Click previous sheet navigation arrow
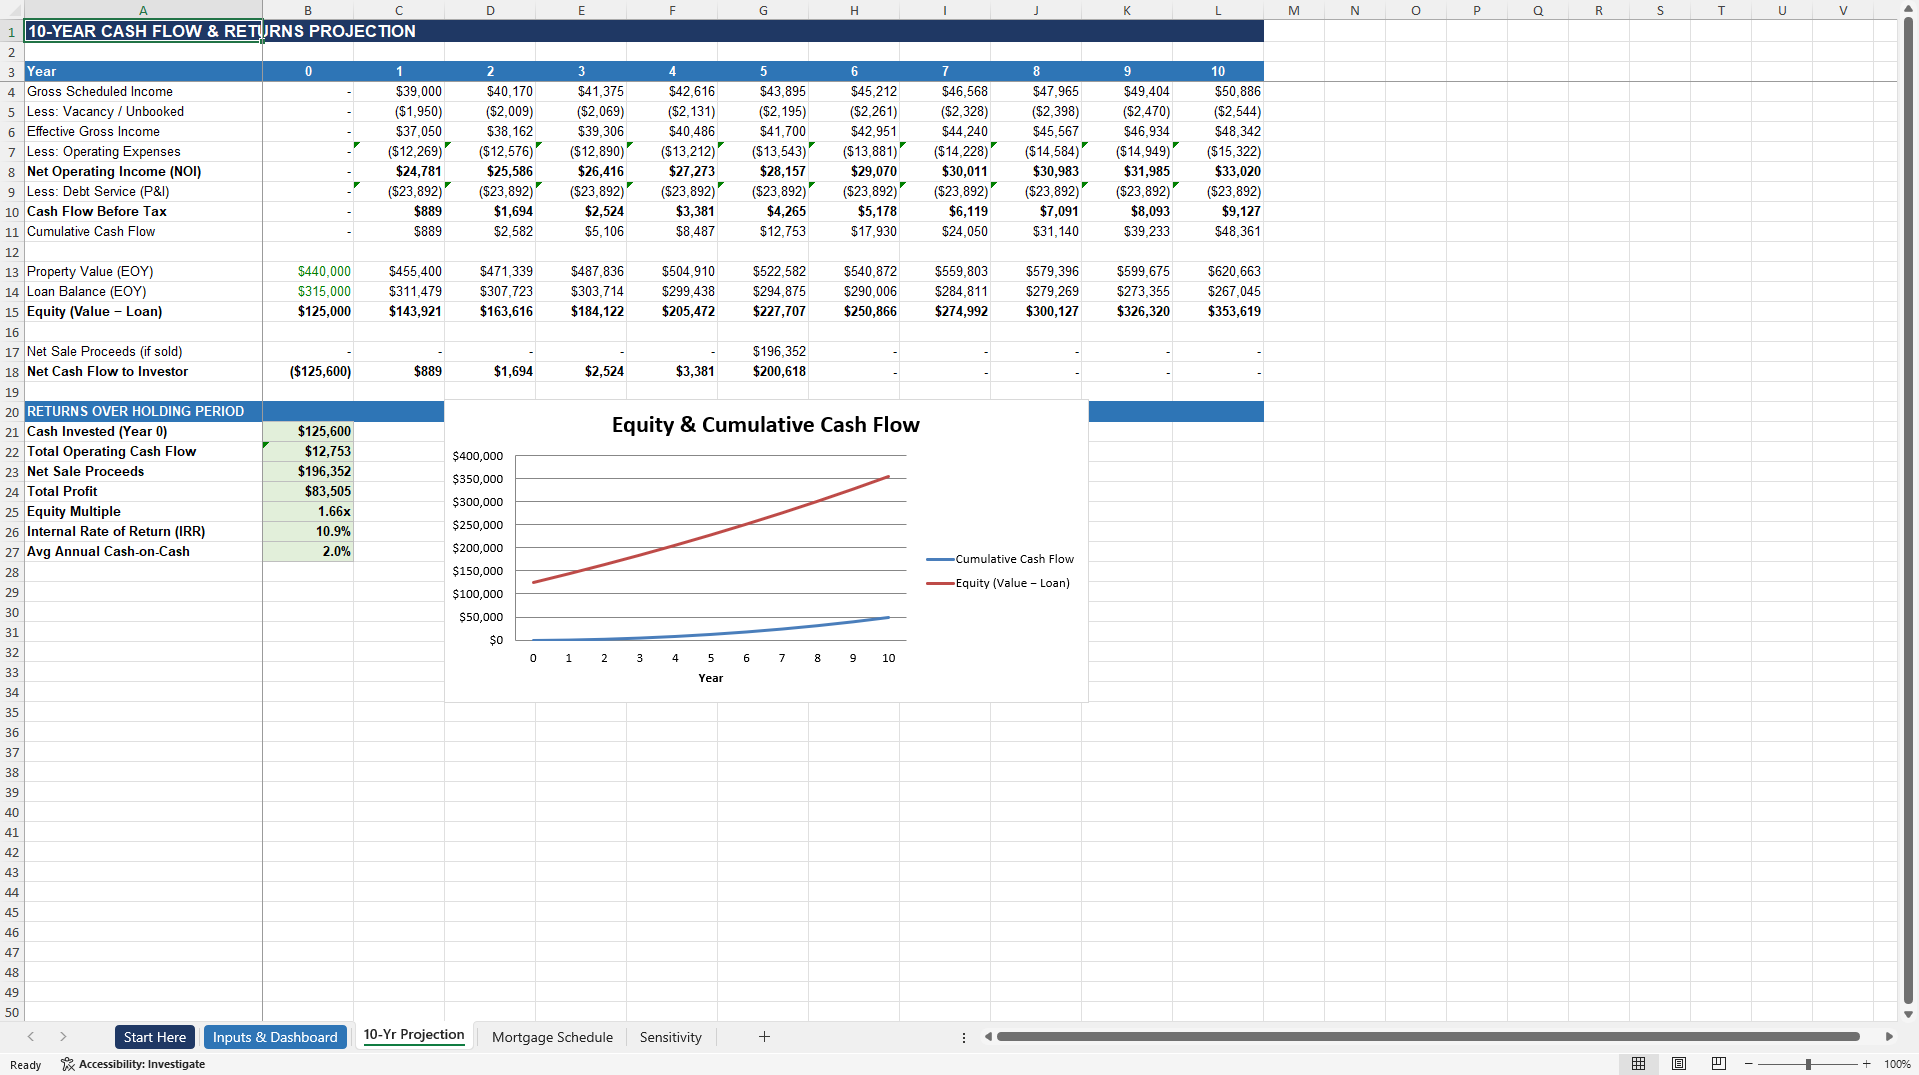This screenshot has height=1075, width=1919. tap(31, 1037)
